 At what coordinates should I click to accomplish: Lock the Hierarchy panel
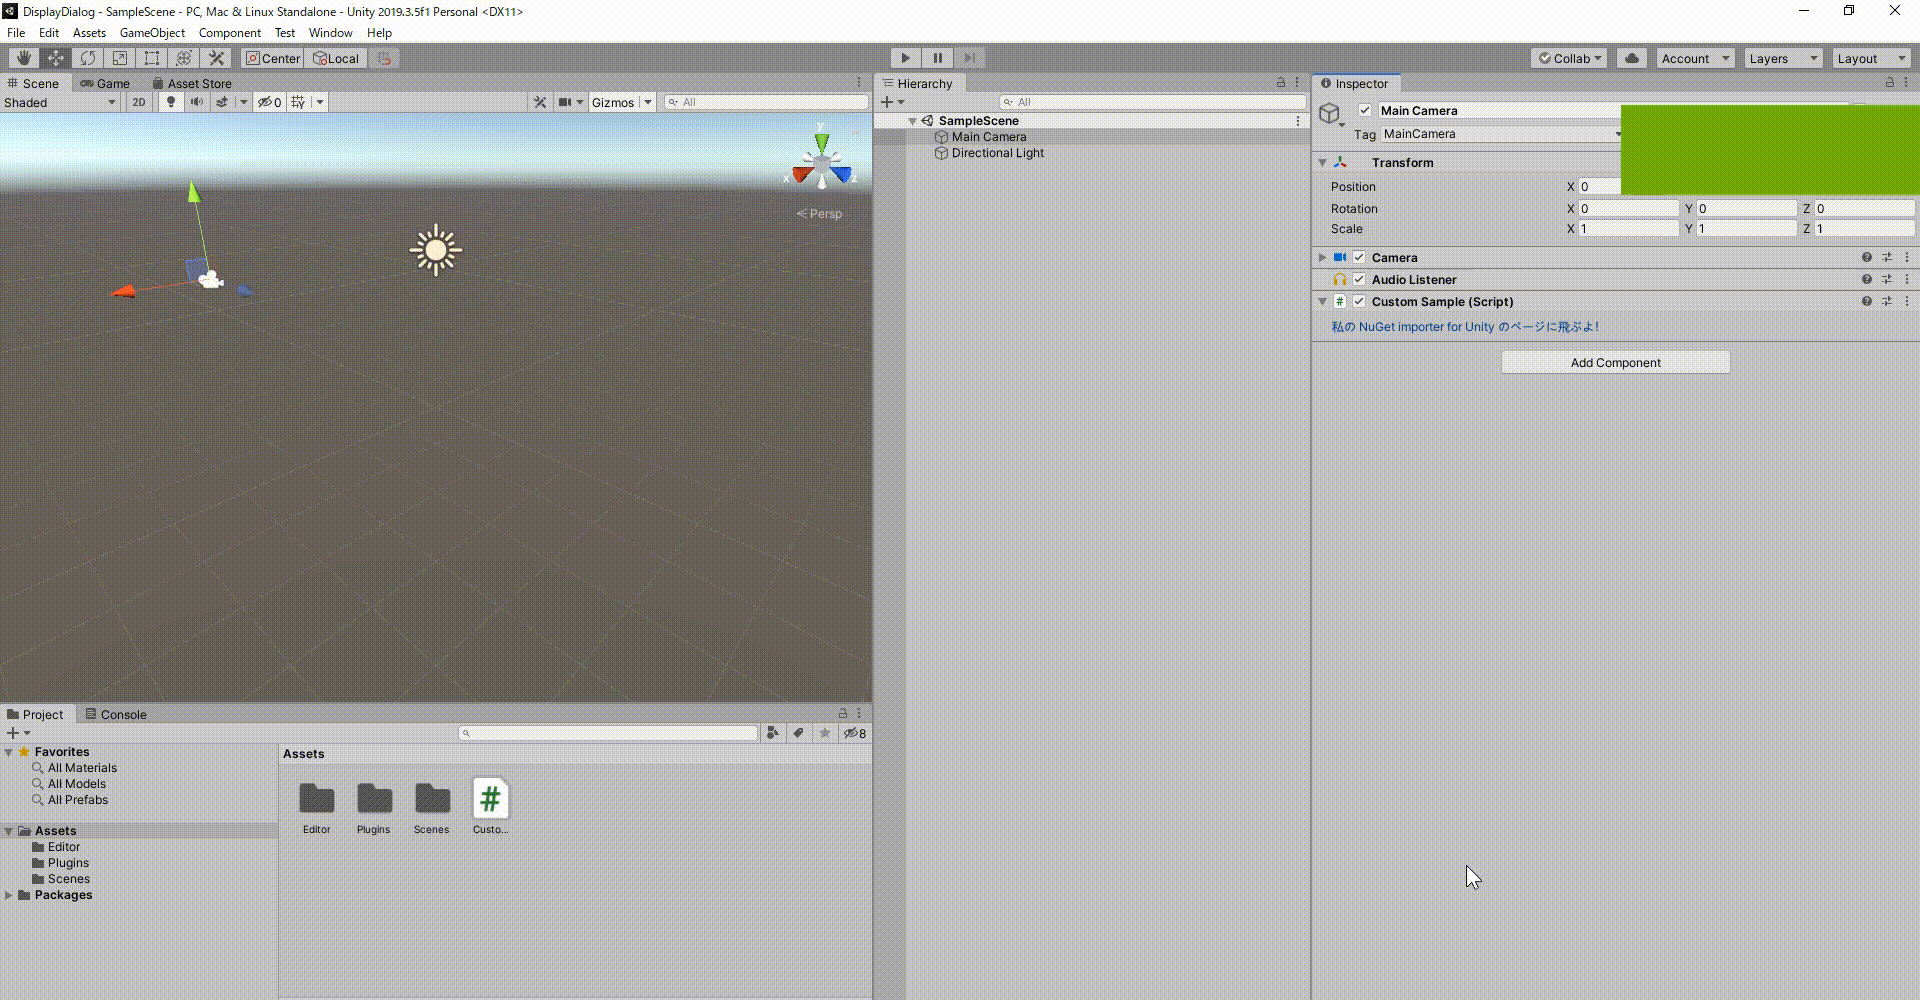point(1281,83)
